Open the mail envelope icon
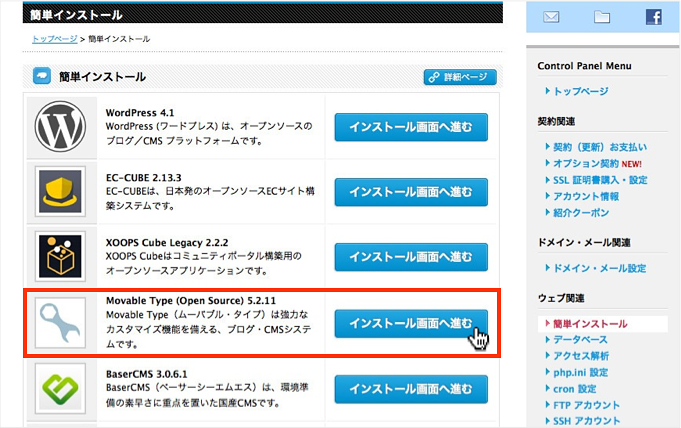 coord(551,17)
